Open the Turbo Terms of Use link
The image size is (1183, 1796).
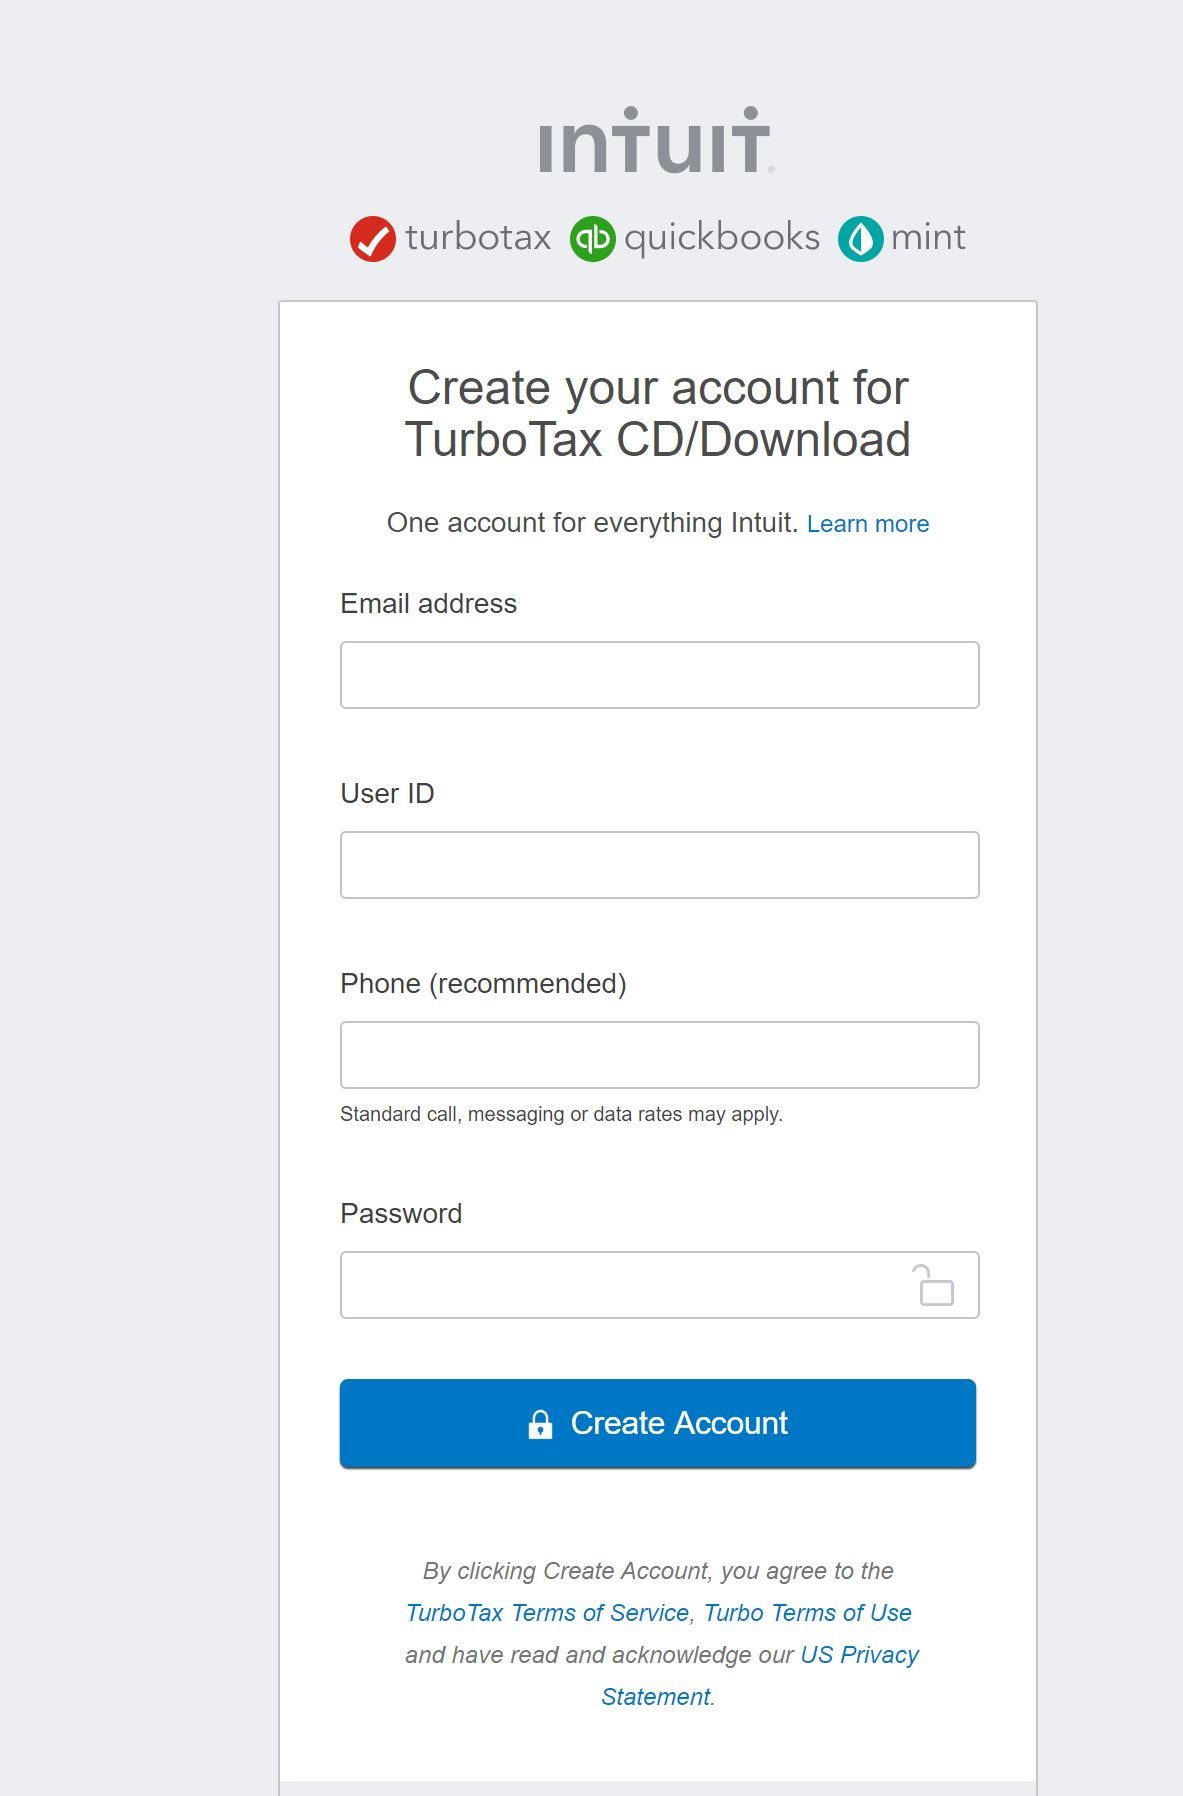coord(807,1612)
